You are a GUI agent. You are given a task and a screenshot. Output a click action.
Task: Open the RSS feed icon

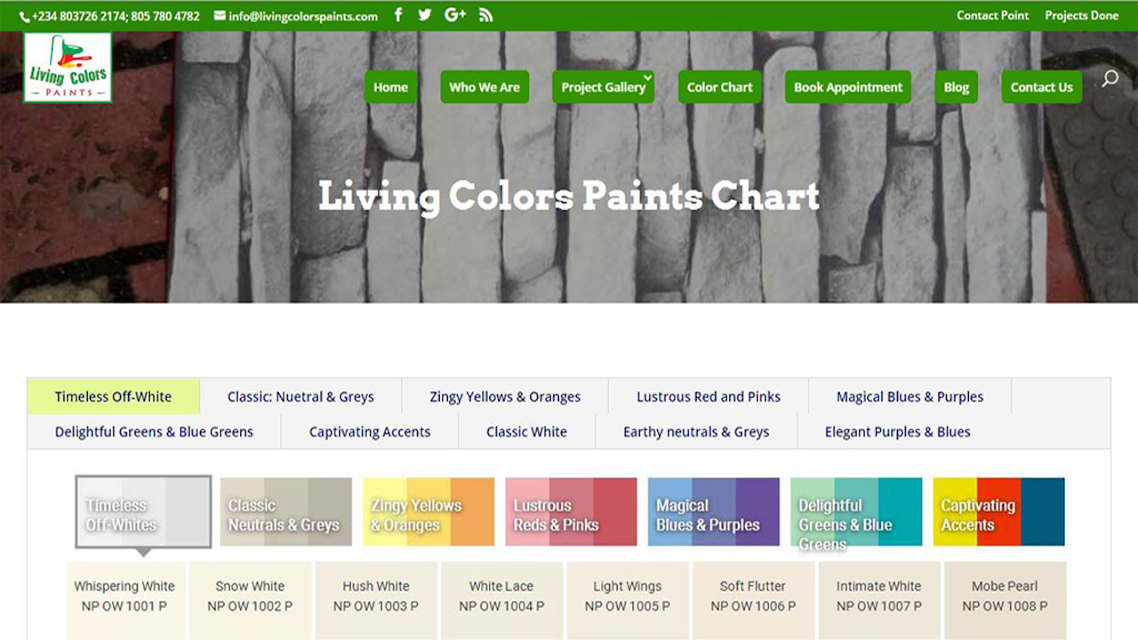tap(486, 15)
